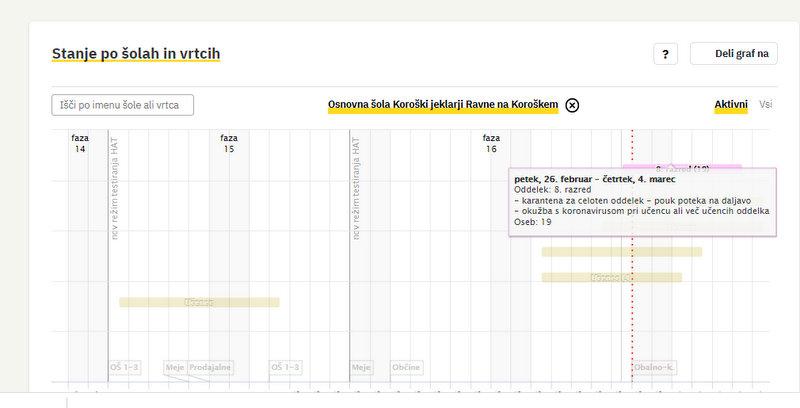This screenshot has height=408, width=800.
Task: Open the 'Stanje po šolah in vrtcih' heading link
Action: coord(136,53)
